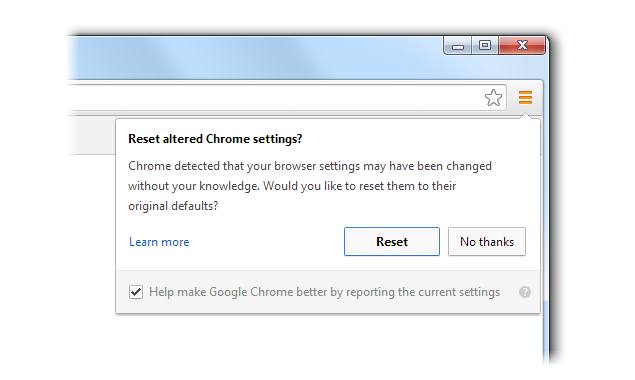Viewport: 635px width, 380px height.
Task: Click the 'Reset altered Chrome settings?' heading
Action: tap(215, 139)
